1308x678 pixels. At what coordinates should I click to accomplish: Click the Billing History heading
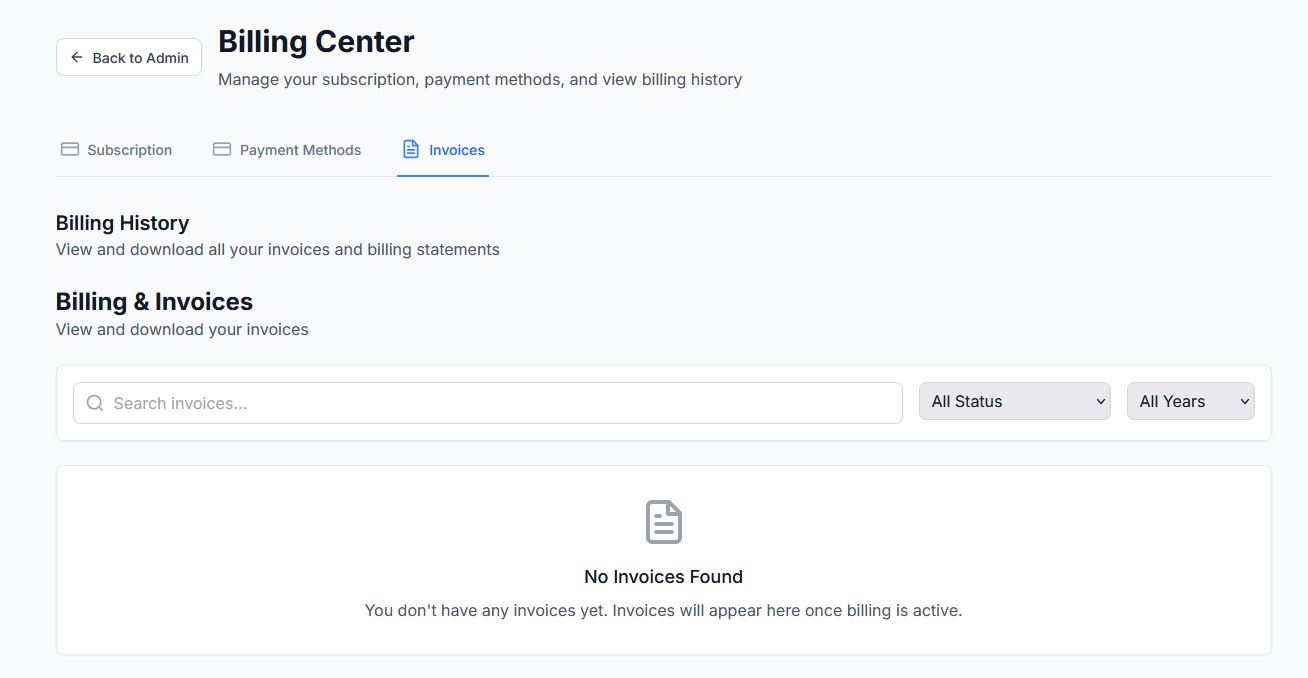coord(122,222)
